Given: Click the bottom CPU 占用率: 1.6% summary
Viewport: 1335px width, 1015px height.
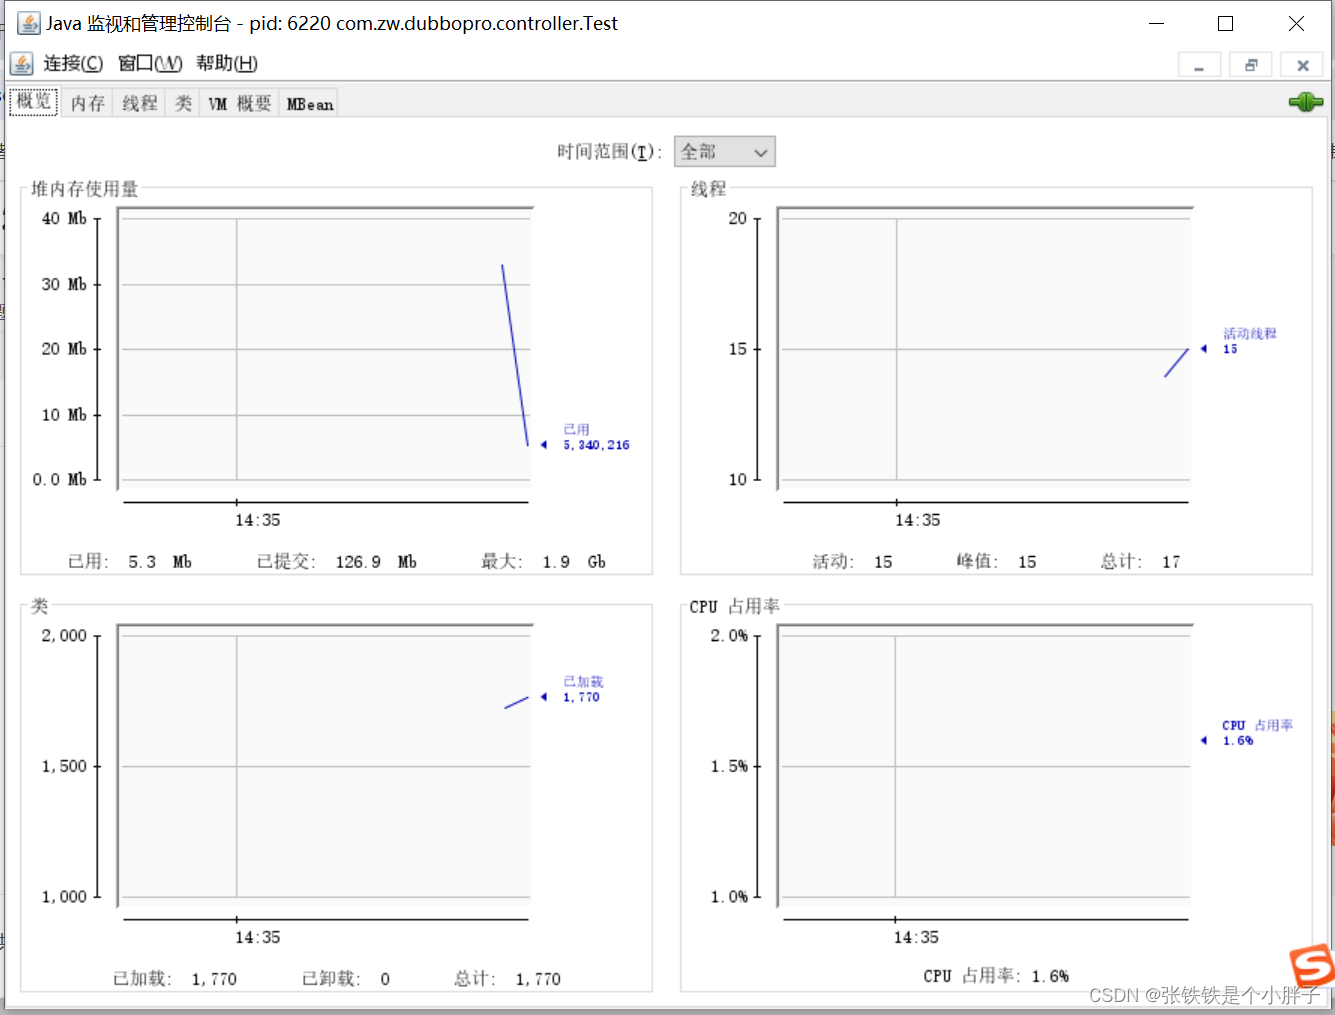Looking at the screenshot, I should pos(996,976).
